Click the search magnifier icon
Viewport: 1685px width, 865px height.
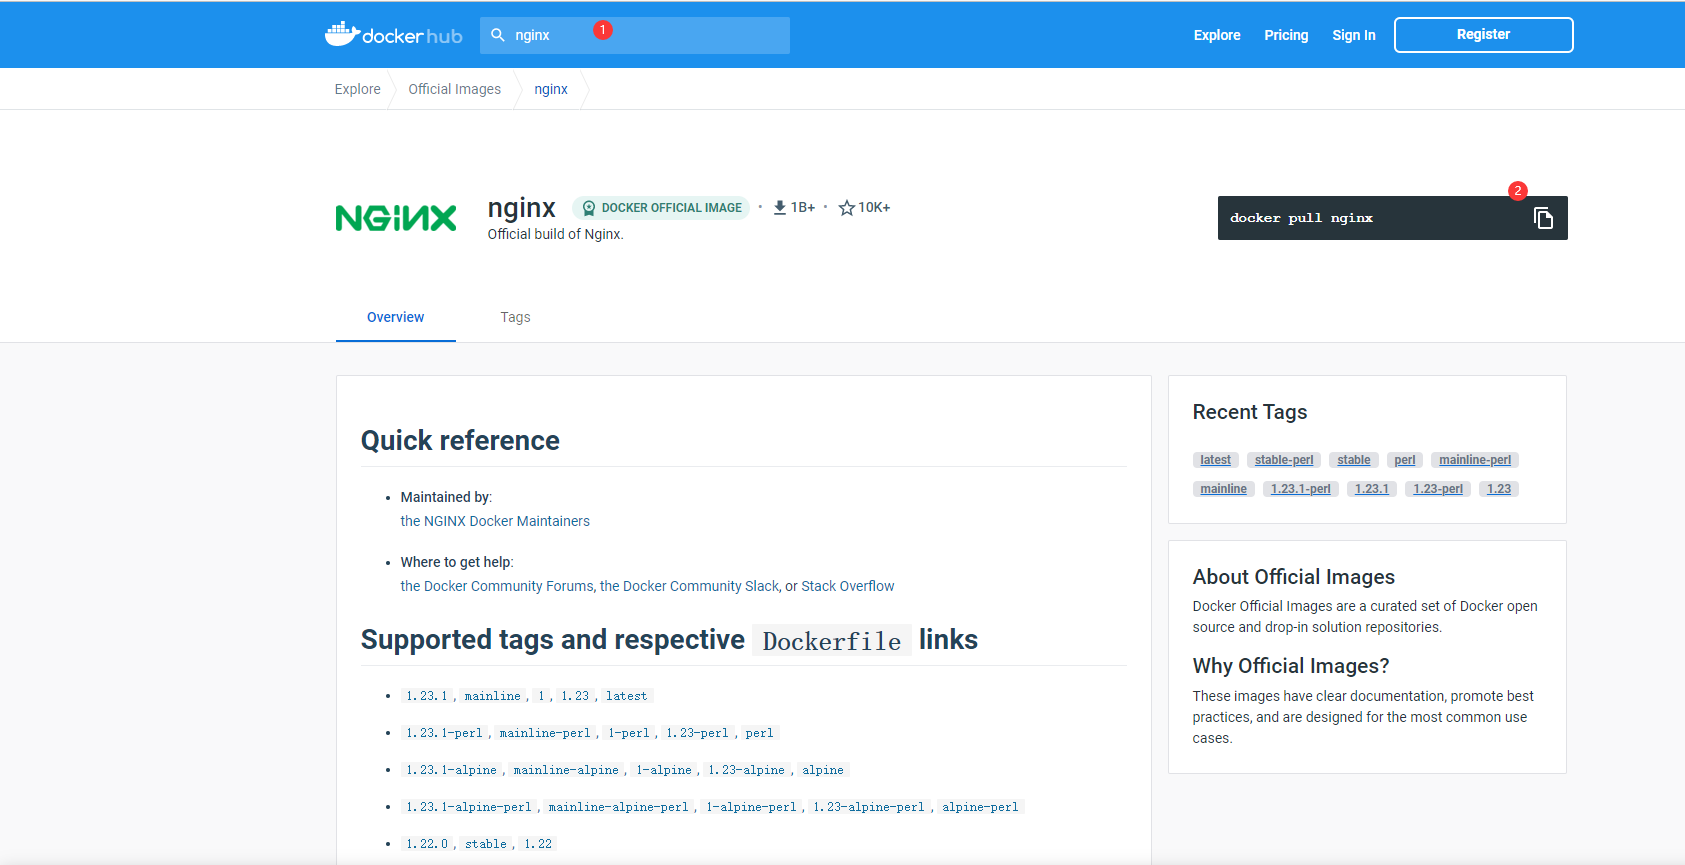(x=498, y=35)
